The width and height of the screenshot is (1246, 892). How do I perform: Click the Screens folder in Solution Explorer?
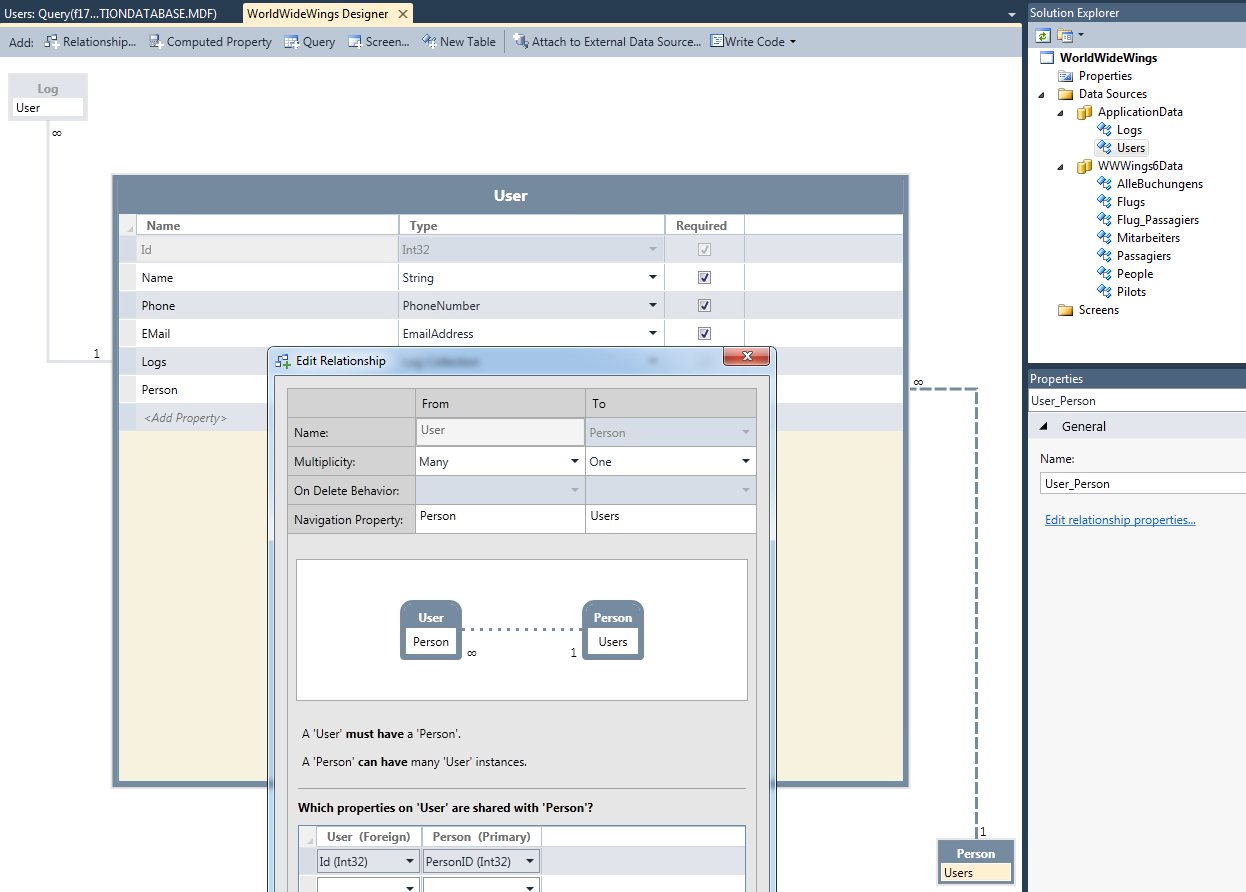pos(1098,310)
